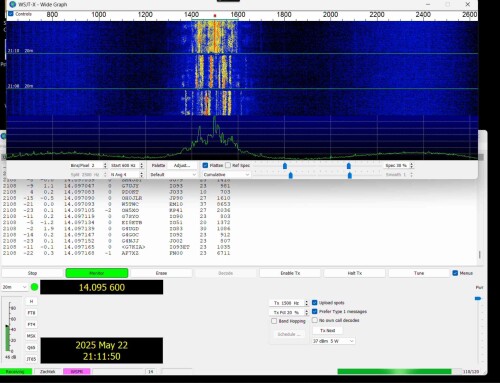Switch to Q65 mode button
The image size is (500, 383).
click(31, 348)
